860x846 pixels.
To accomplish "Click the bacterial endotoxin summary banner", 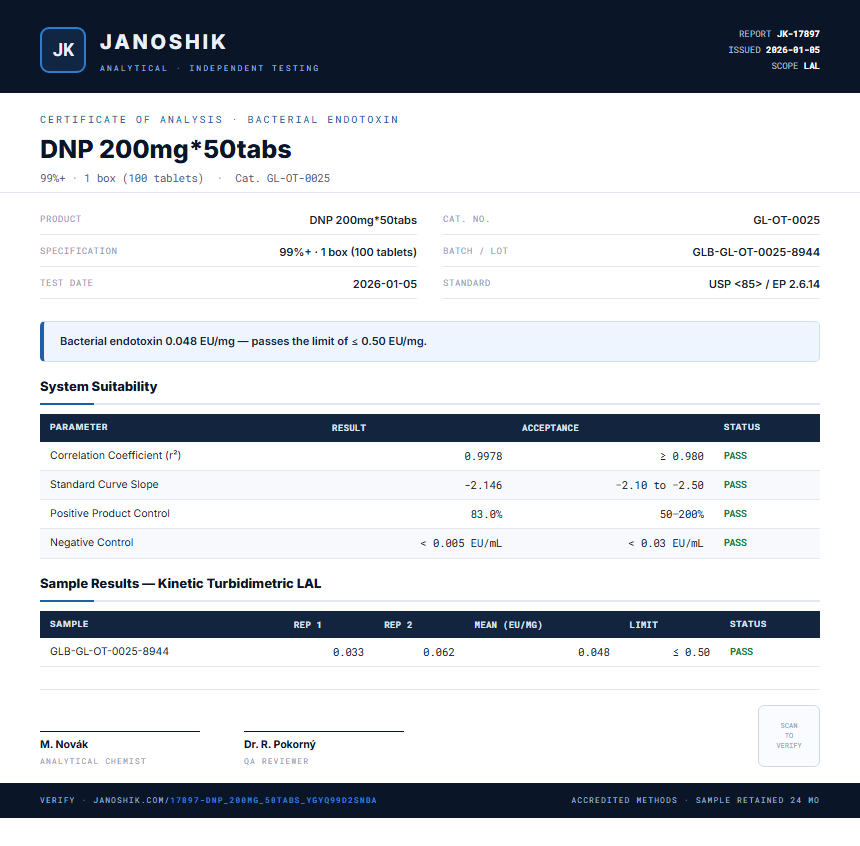I will click(x=430, y=341).
